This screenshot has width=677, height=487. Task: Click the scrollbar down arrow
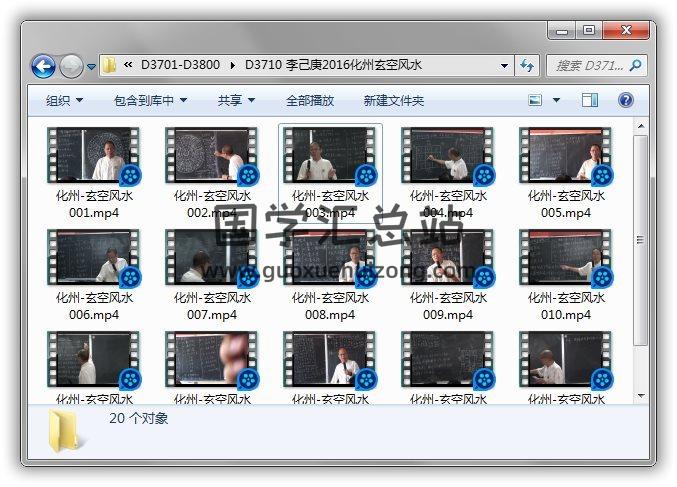pos(641,396)
